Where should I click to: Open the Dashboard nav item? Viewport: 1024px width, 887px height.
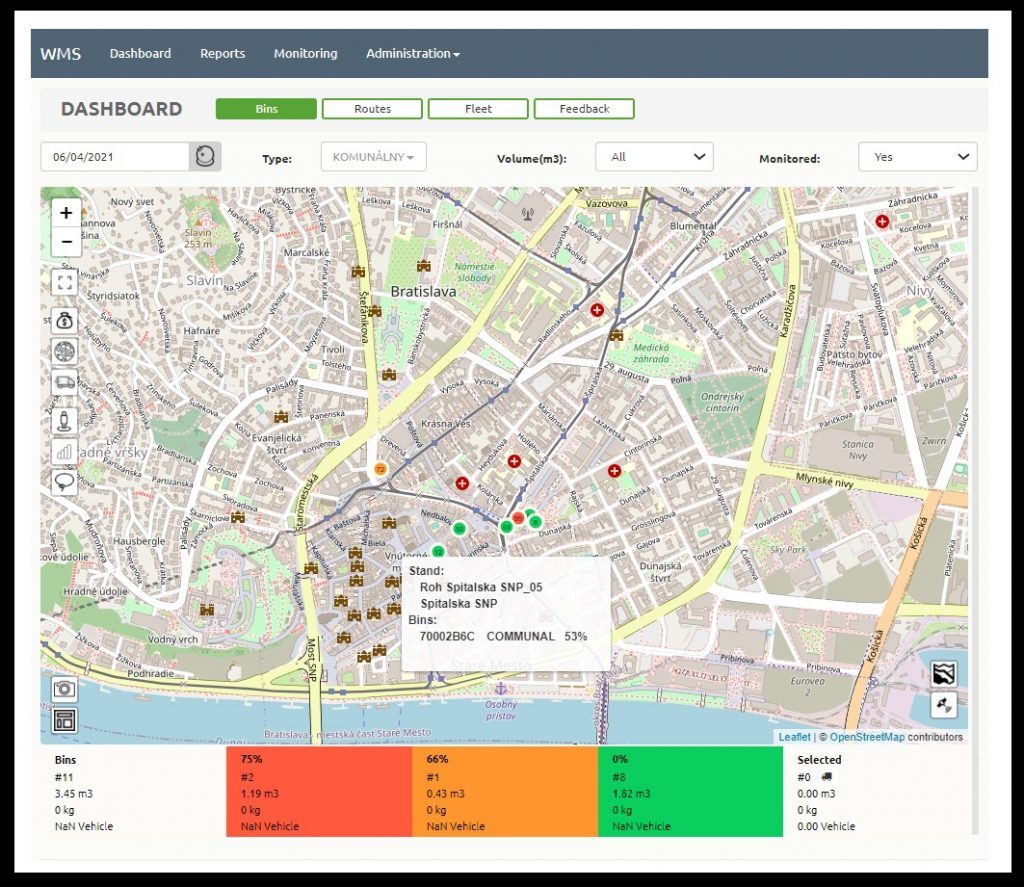(x=140, y=54)
